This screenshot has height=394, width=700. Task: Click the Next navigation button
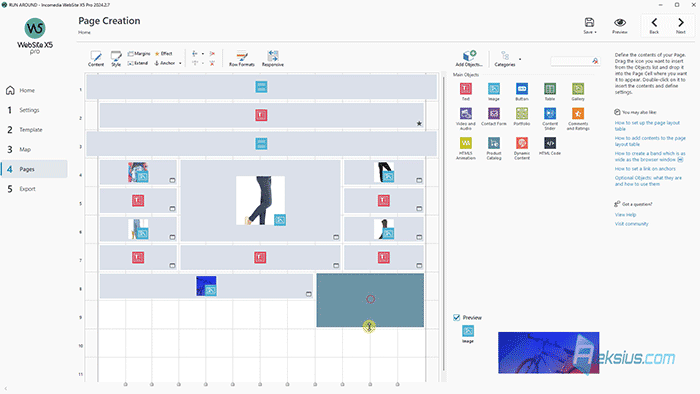681,25
